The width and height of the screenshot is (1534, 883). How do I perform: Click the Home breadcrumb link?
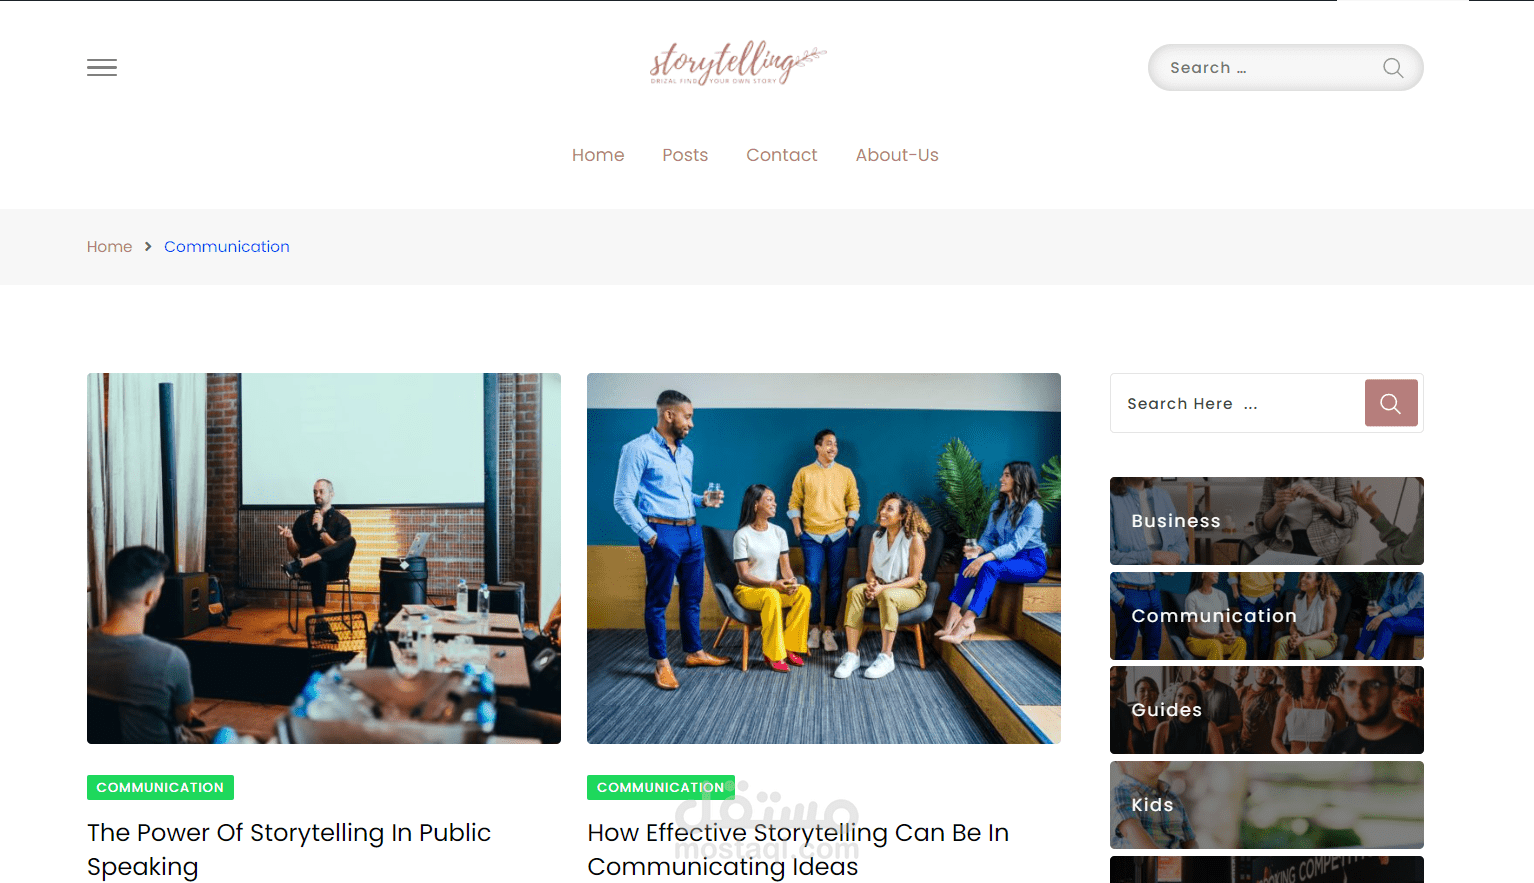pyautogui.click(x=109, y=247)
